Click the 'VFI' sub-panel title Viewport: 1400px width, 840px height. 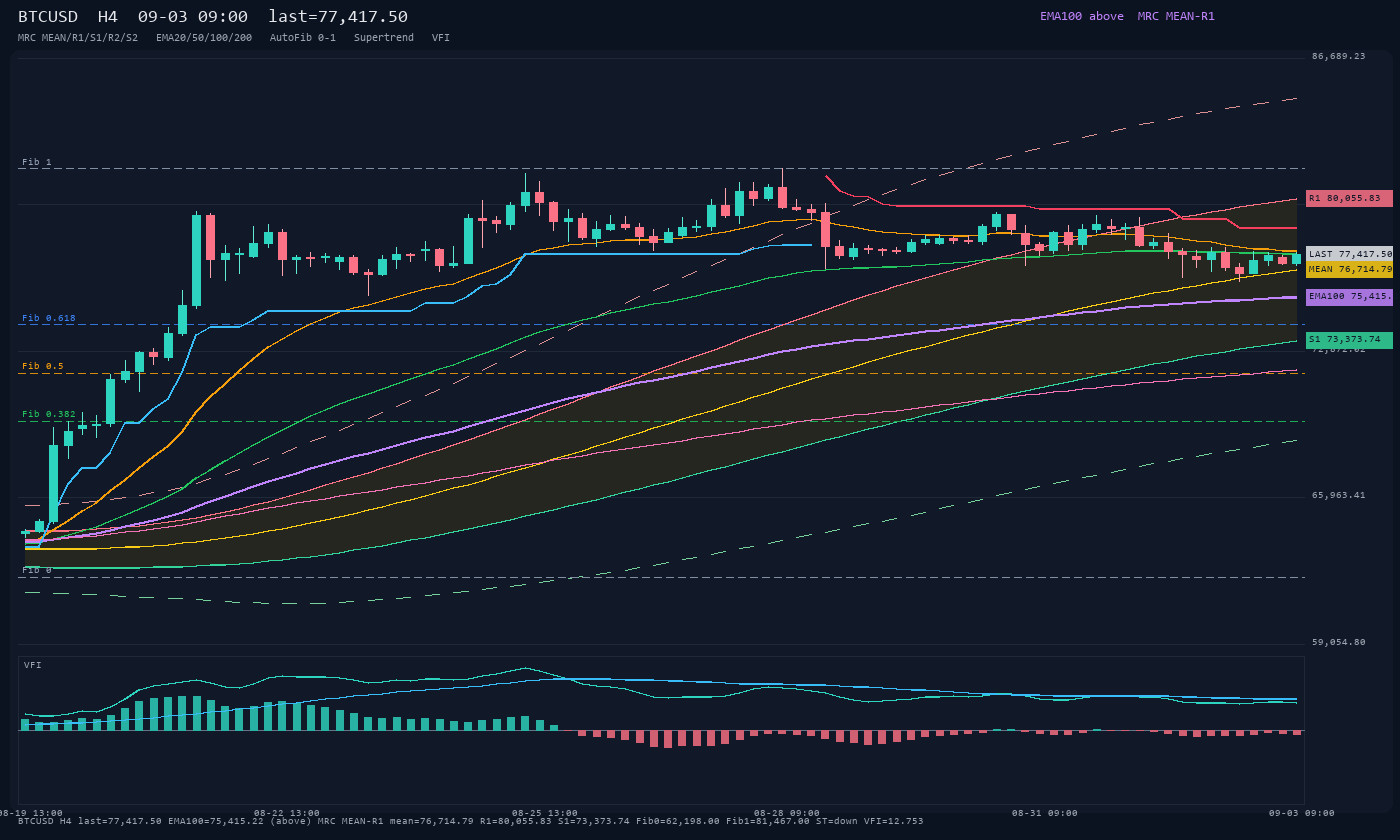point(33,665)
